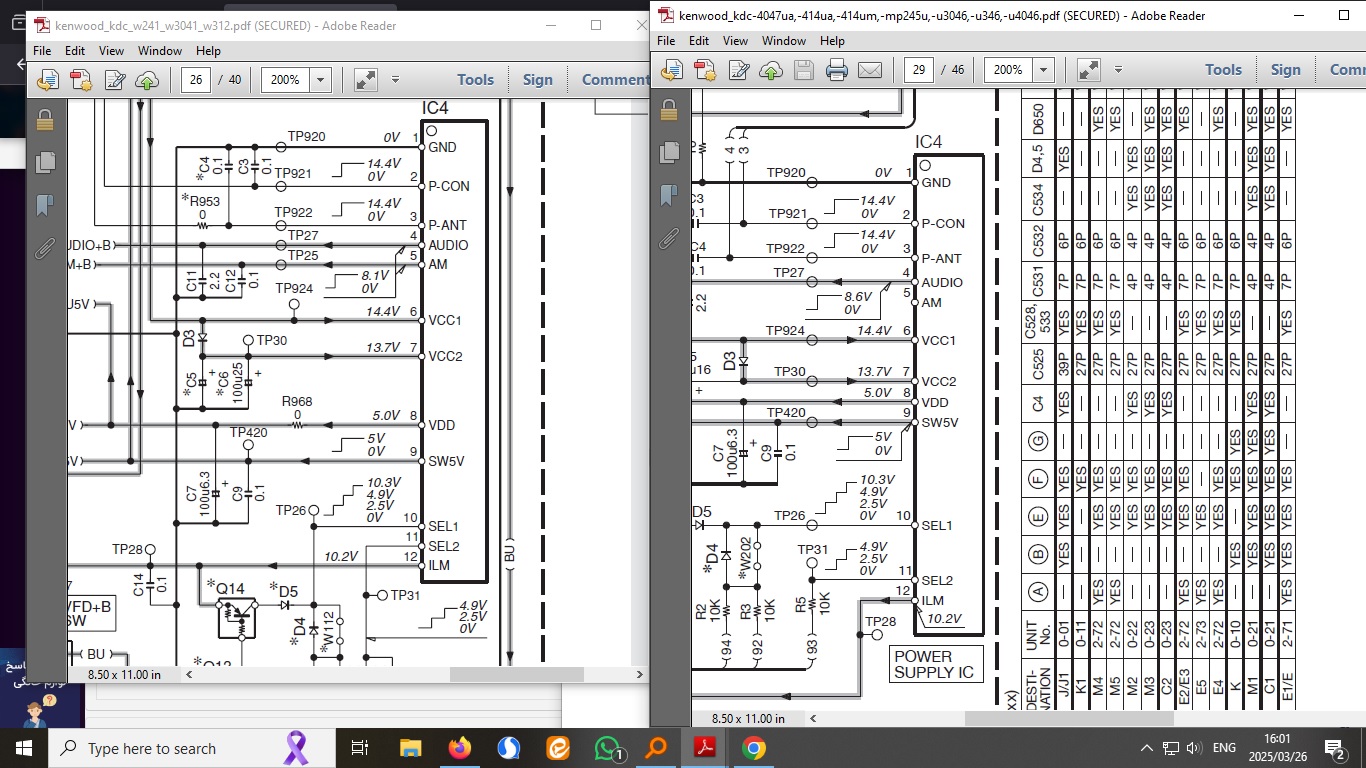1366x768 pixels.
Task: Show bookmarks panel in right window
Action: tap(669, 195)
